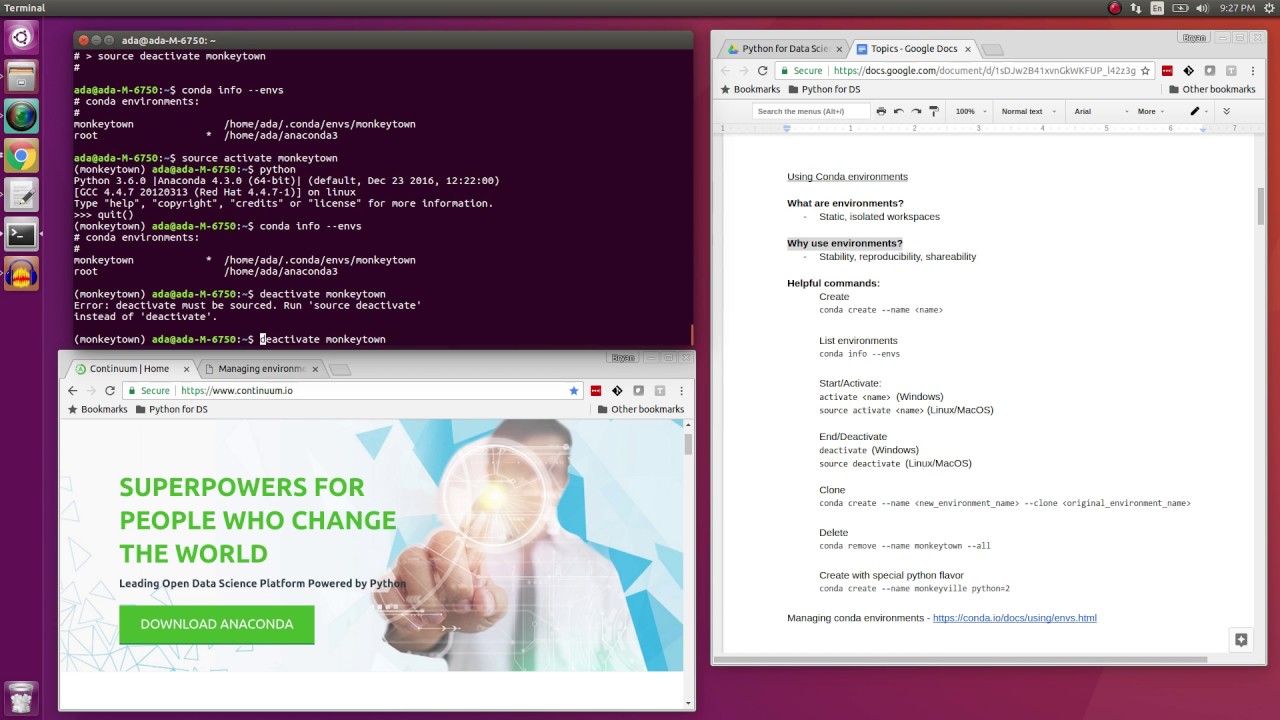
Task: Open Python for DS folder in Continuum window
Action: [171, 410]
